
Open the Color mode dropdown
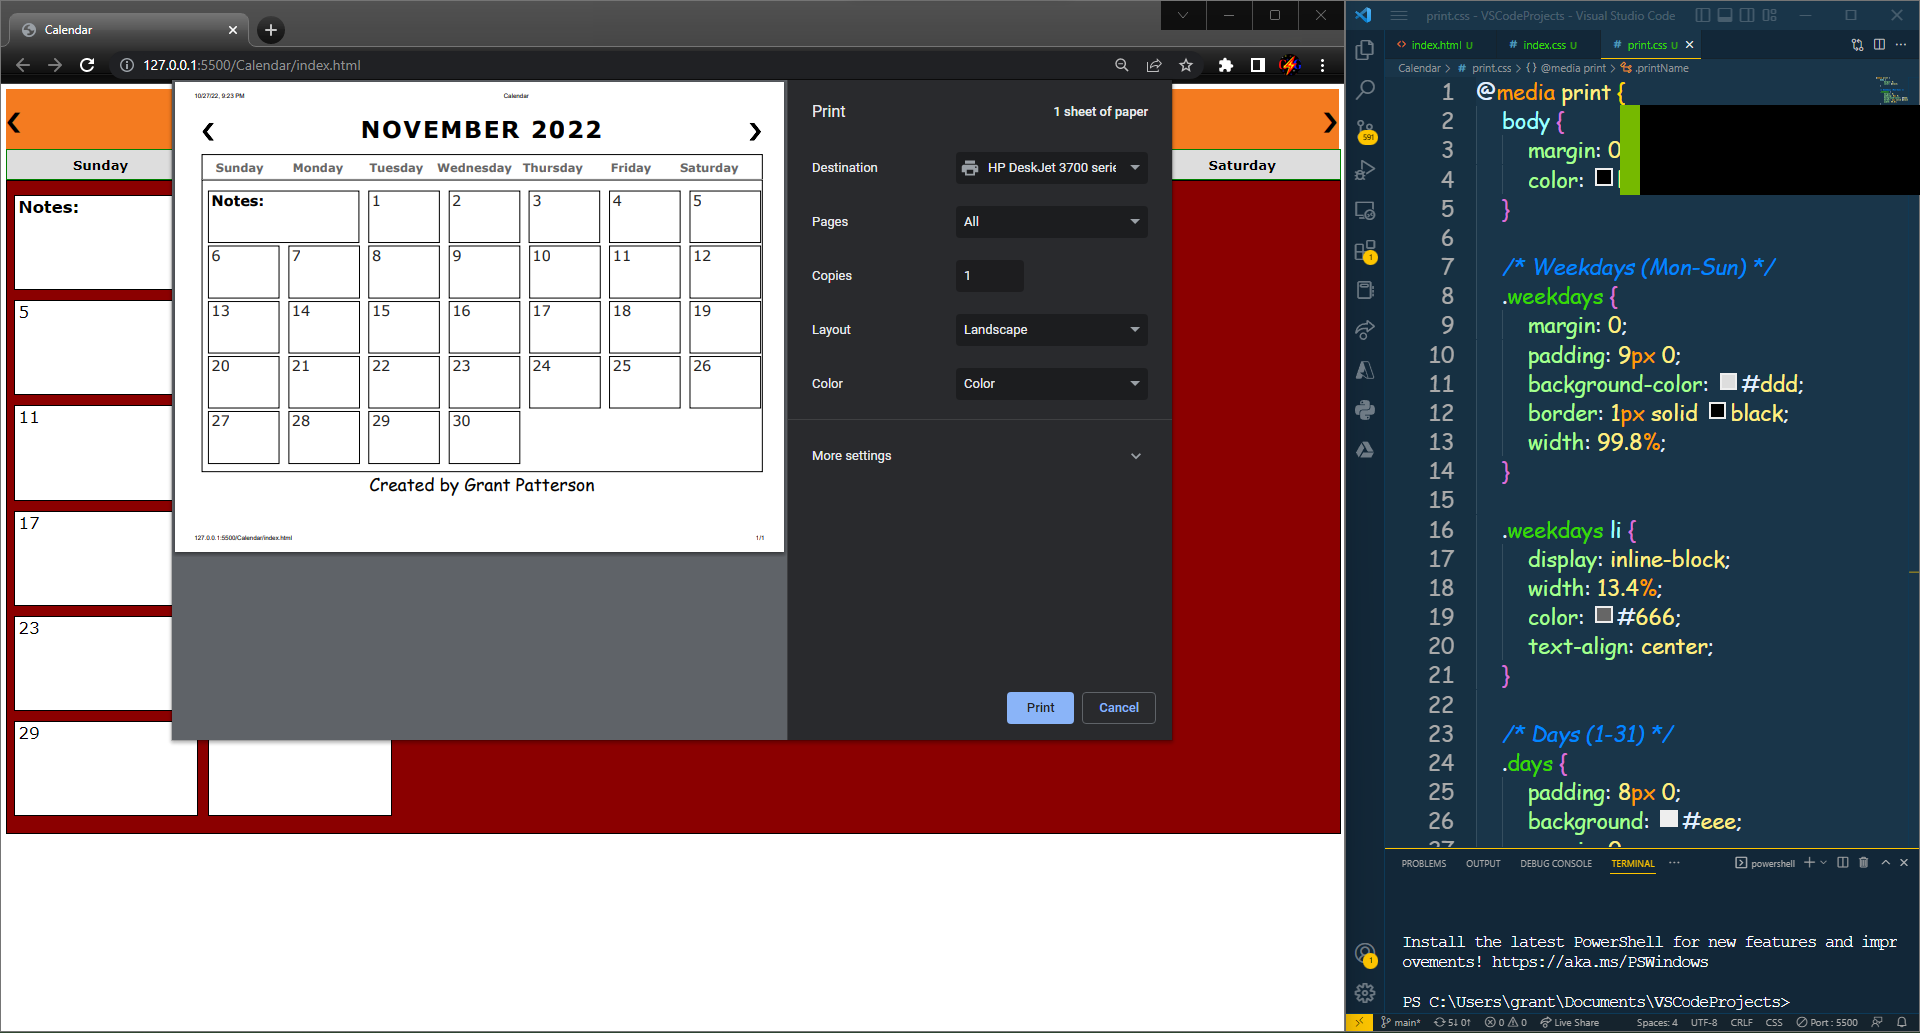[1051, 384]
